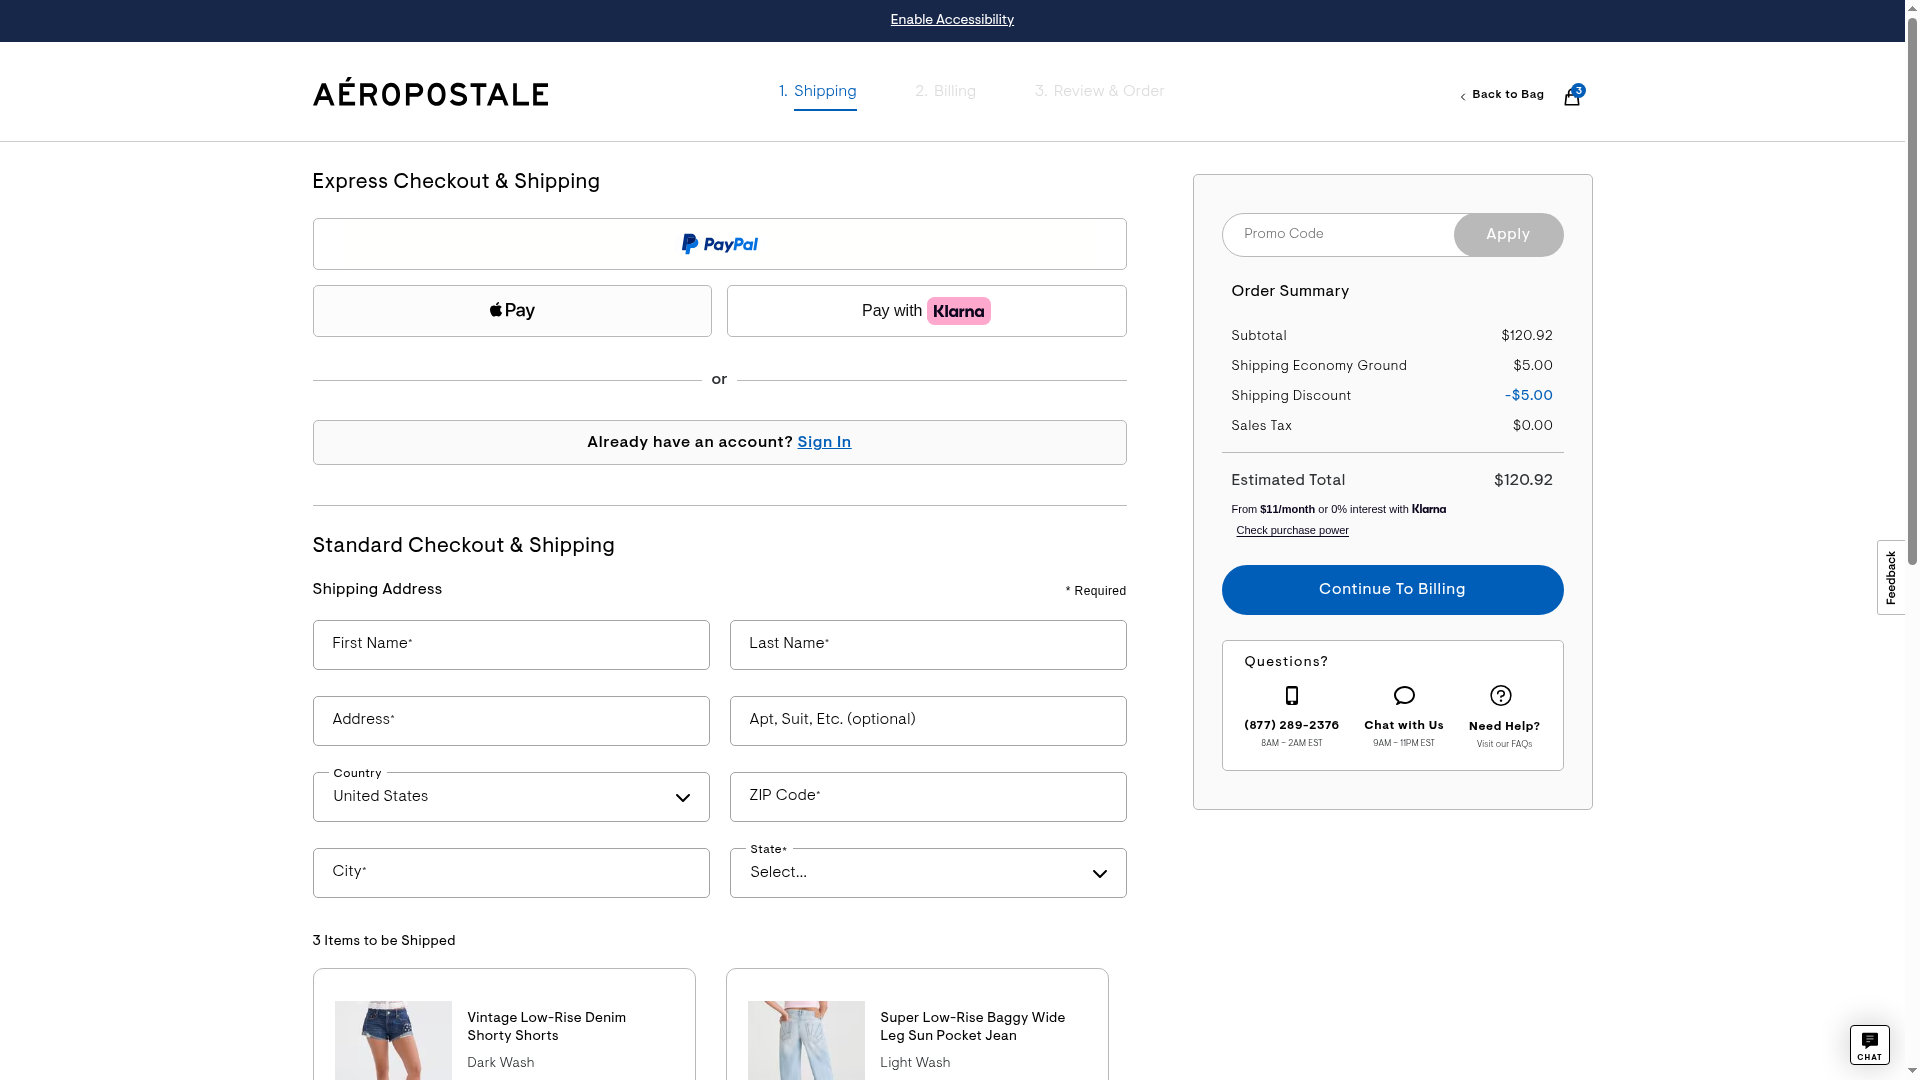Click into the ZIP Code field
This screenshot has height=1080, width=1920.
click(928, 797)
